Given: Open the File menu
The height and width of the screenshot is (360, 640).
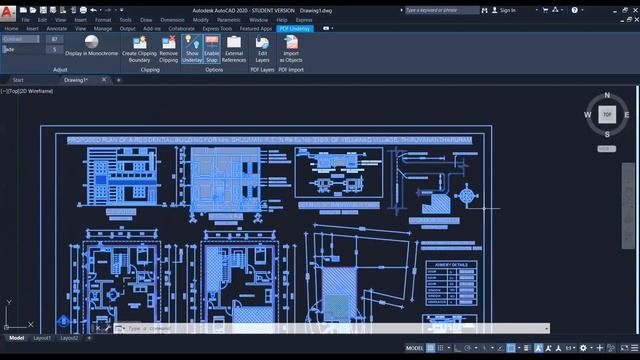Looking at the screenshot, I should click(25, 20).
